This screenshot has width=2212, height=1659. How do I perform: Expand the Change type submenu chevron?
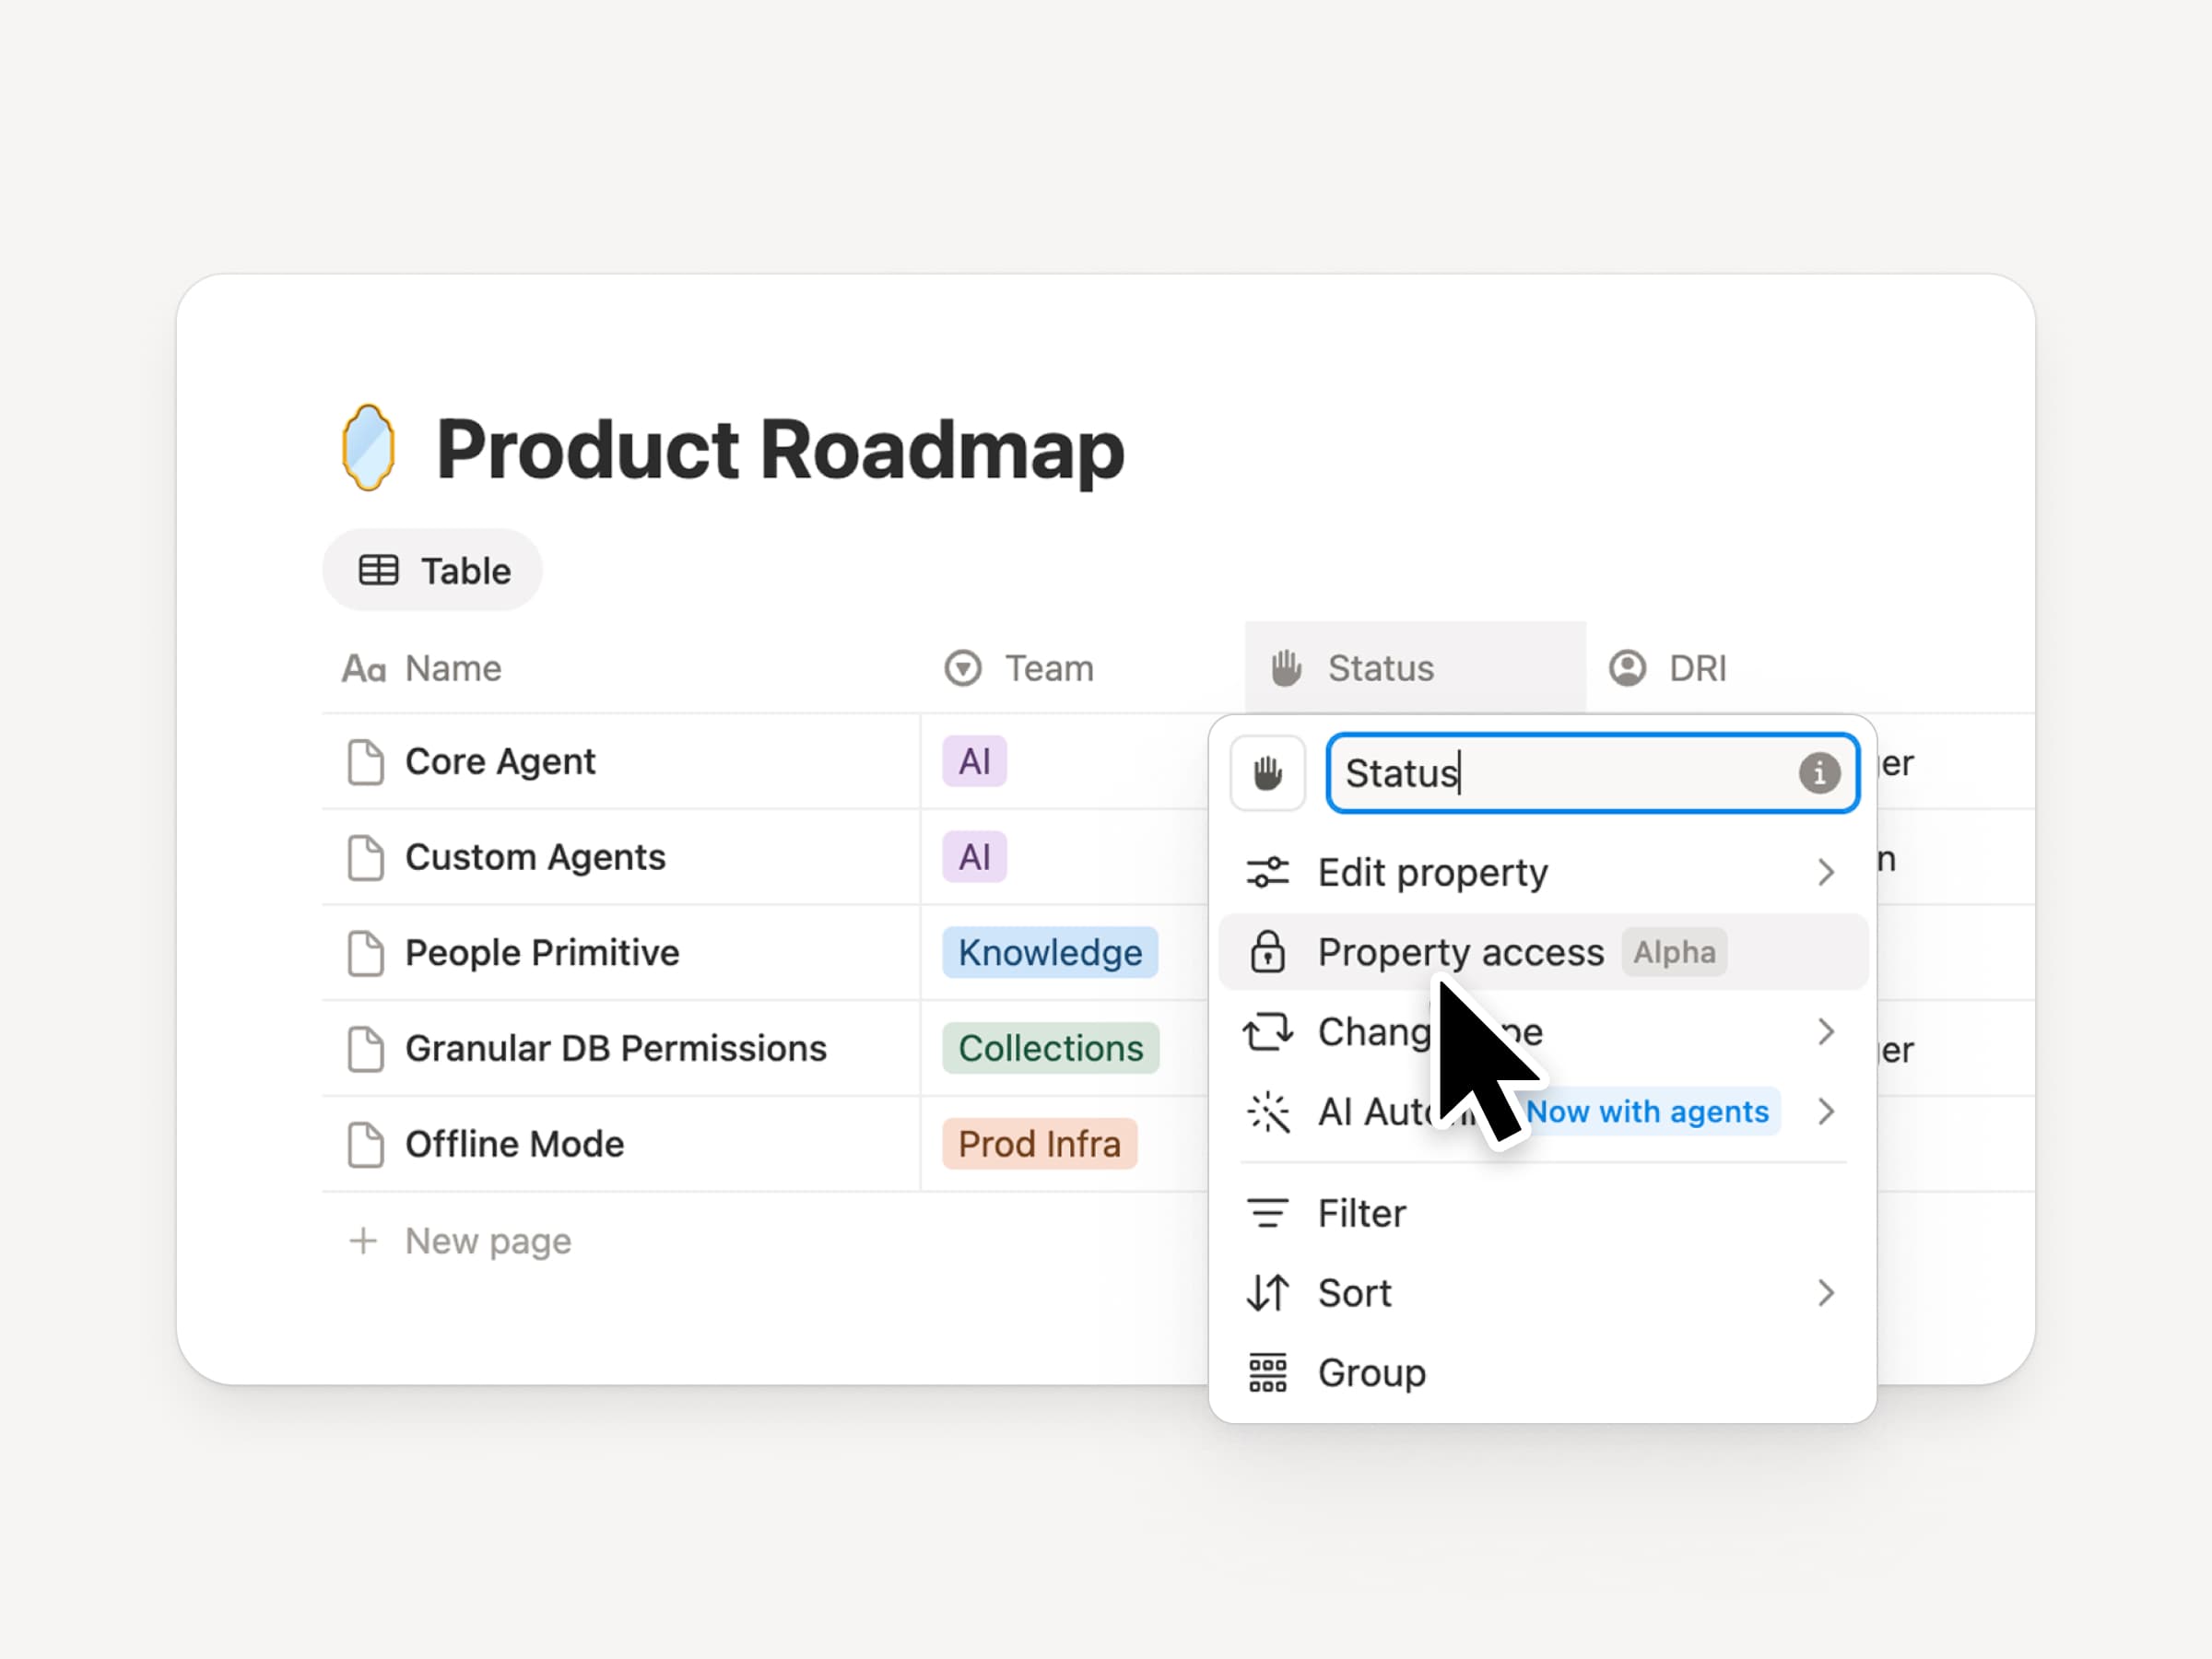coord(1826,1032)
